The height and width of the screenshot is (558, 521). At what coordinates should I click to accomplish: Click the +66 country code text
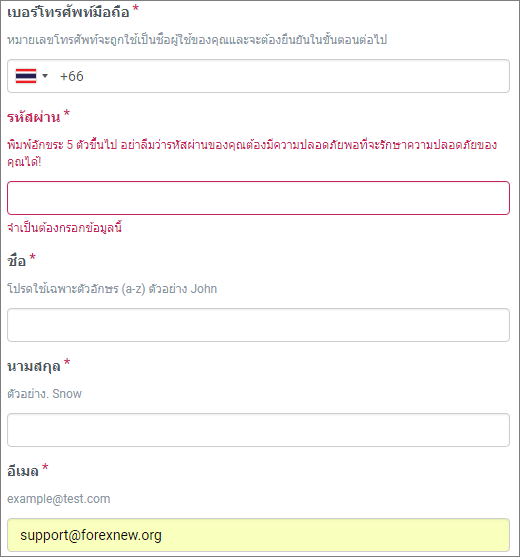point(72,76)
